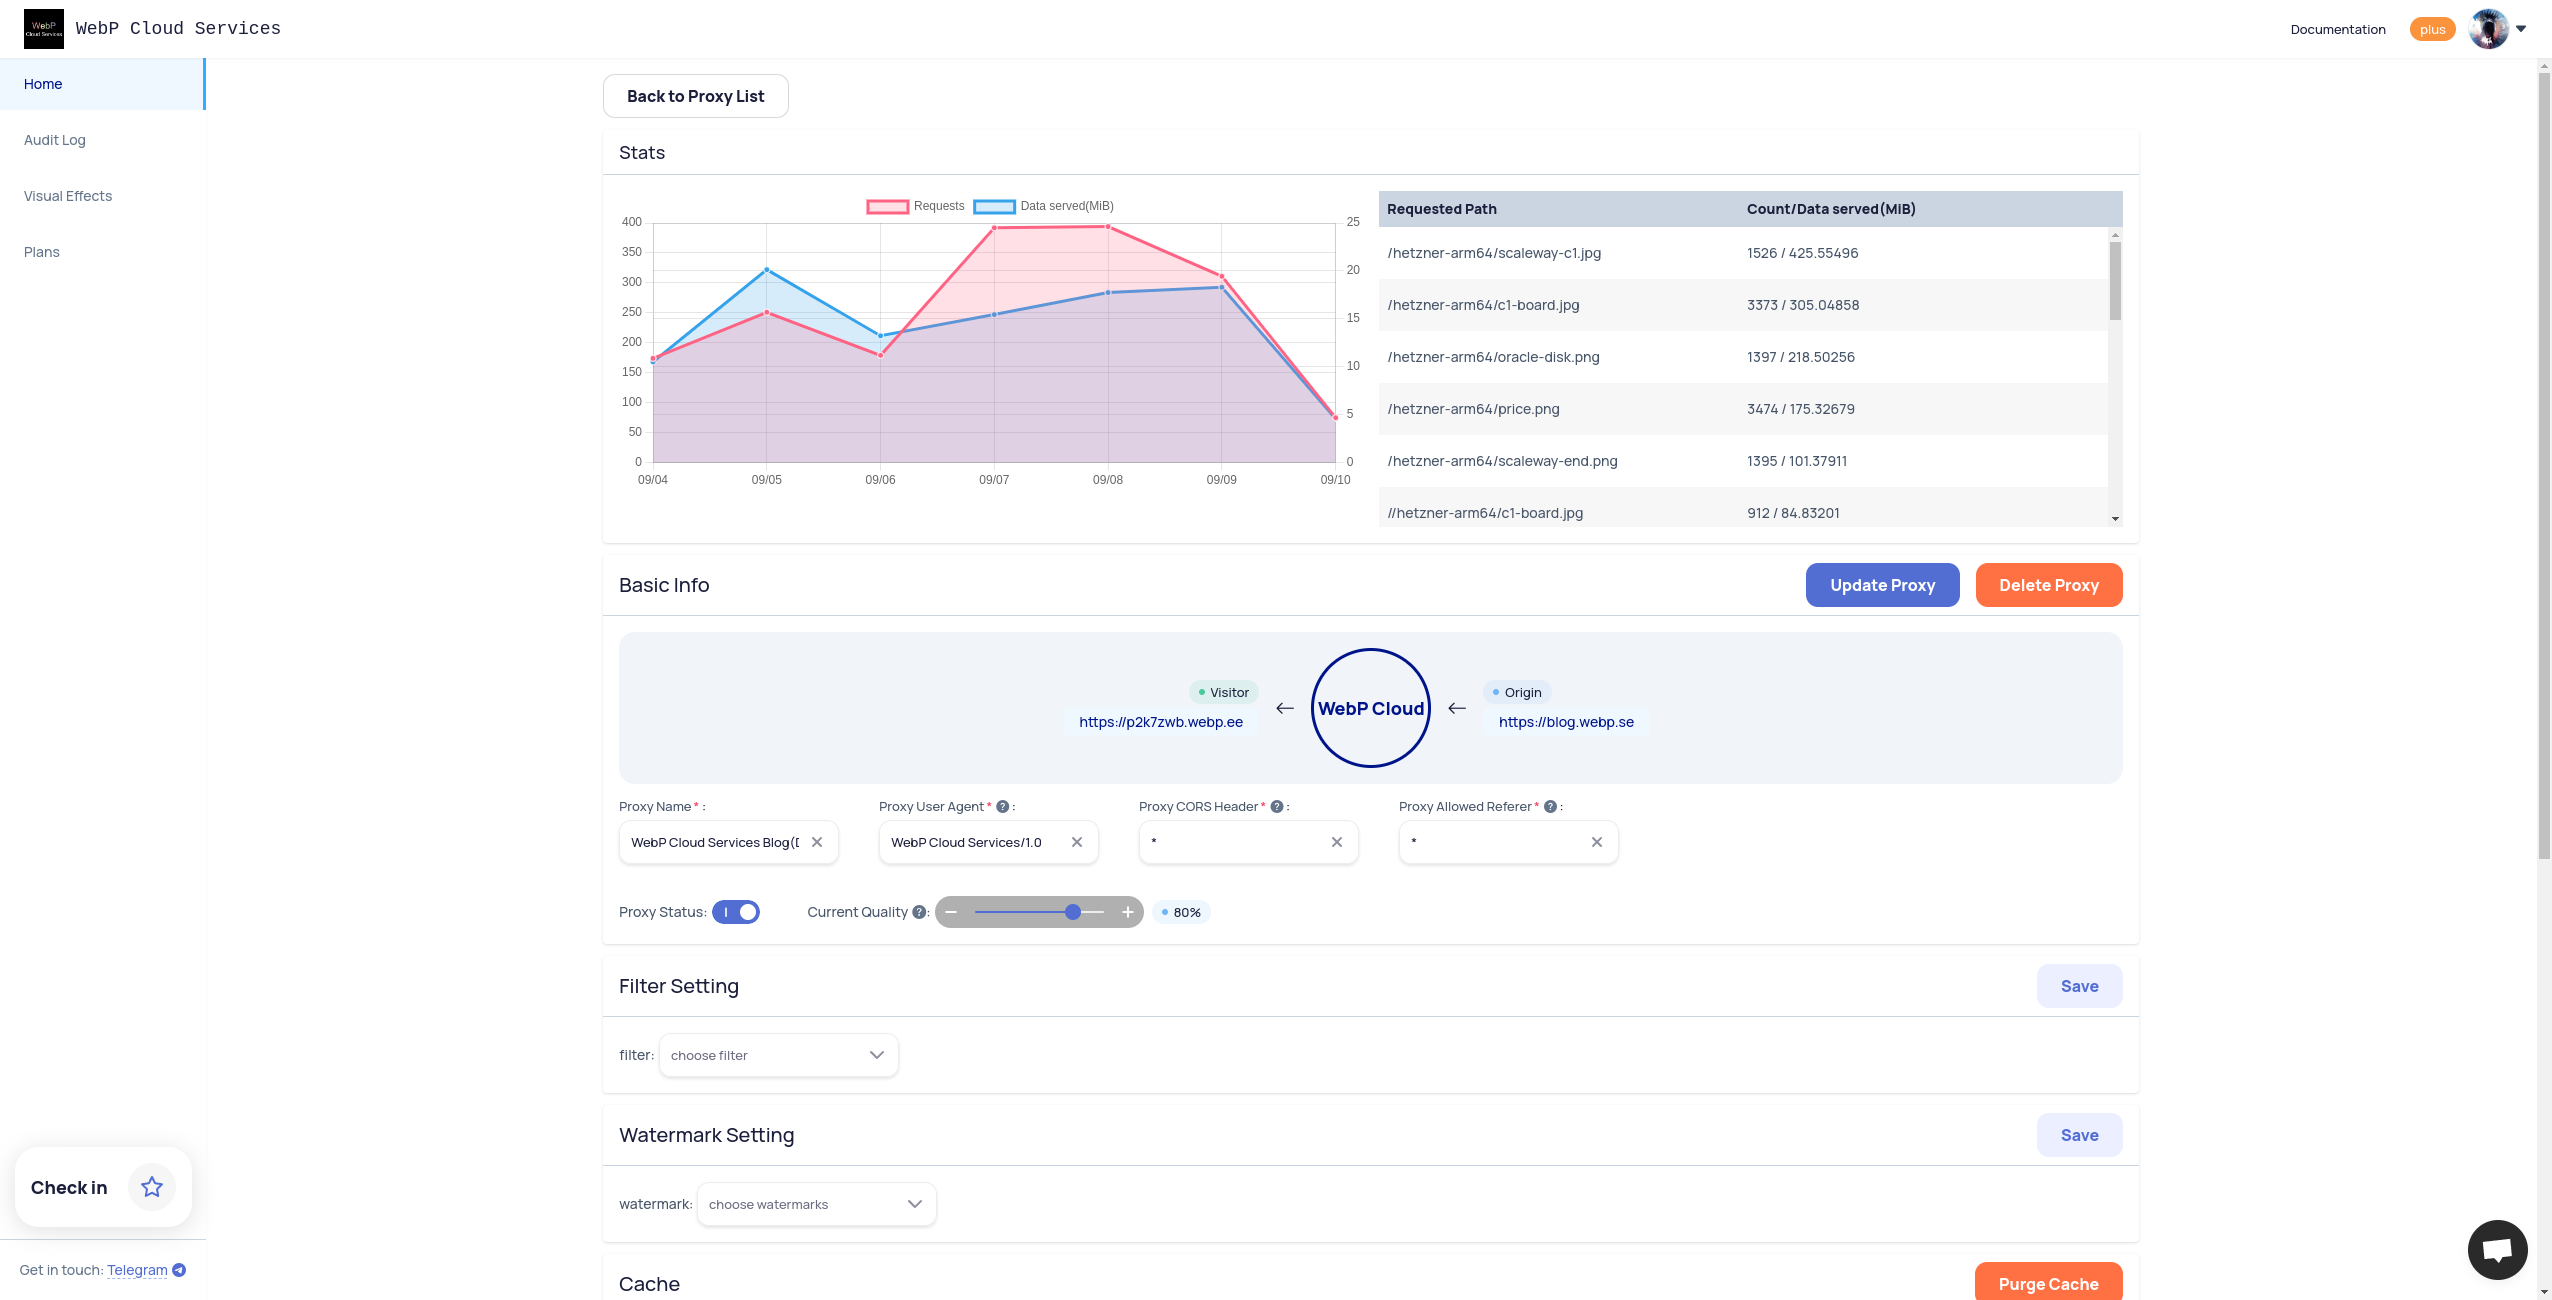Image resolution: width=2552 pixels, height=1300 pixels.
Task: Show help for Proxy CORS Header
Action: (1276, 807)
